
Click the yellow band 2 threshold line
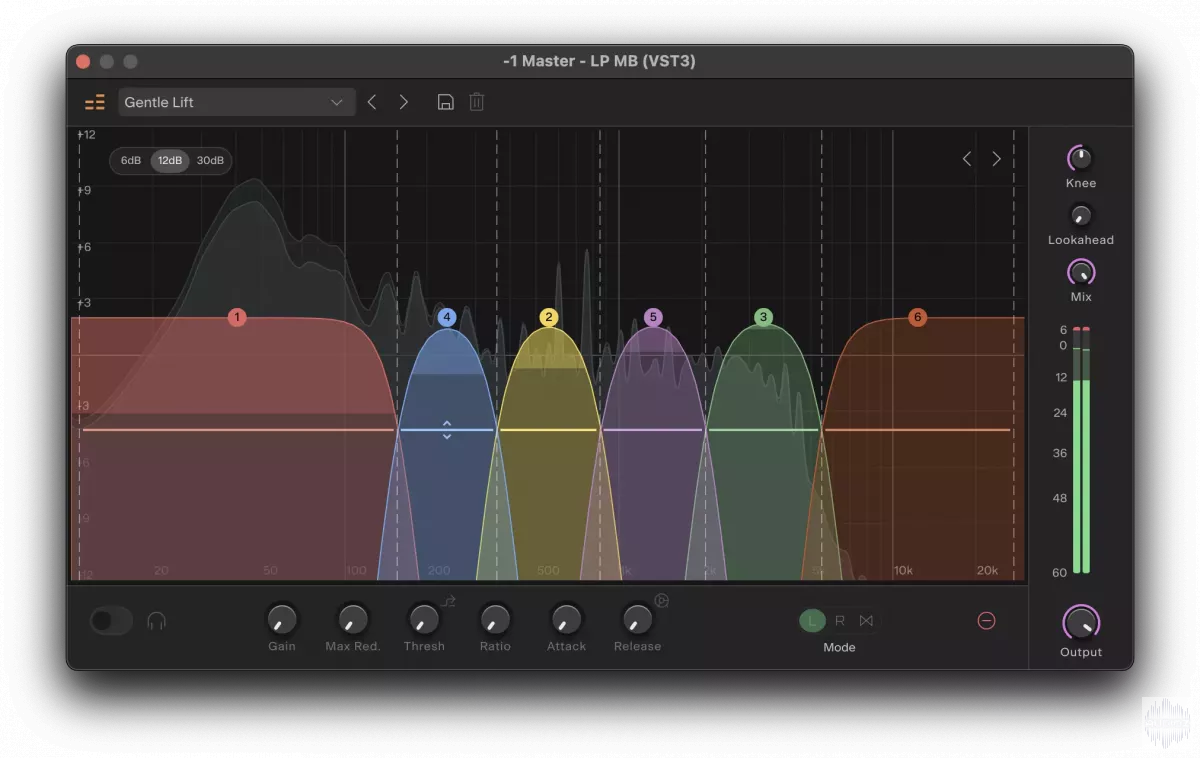point(548,430)
